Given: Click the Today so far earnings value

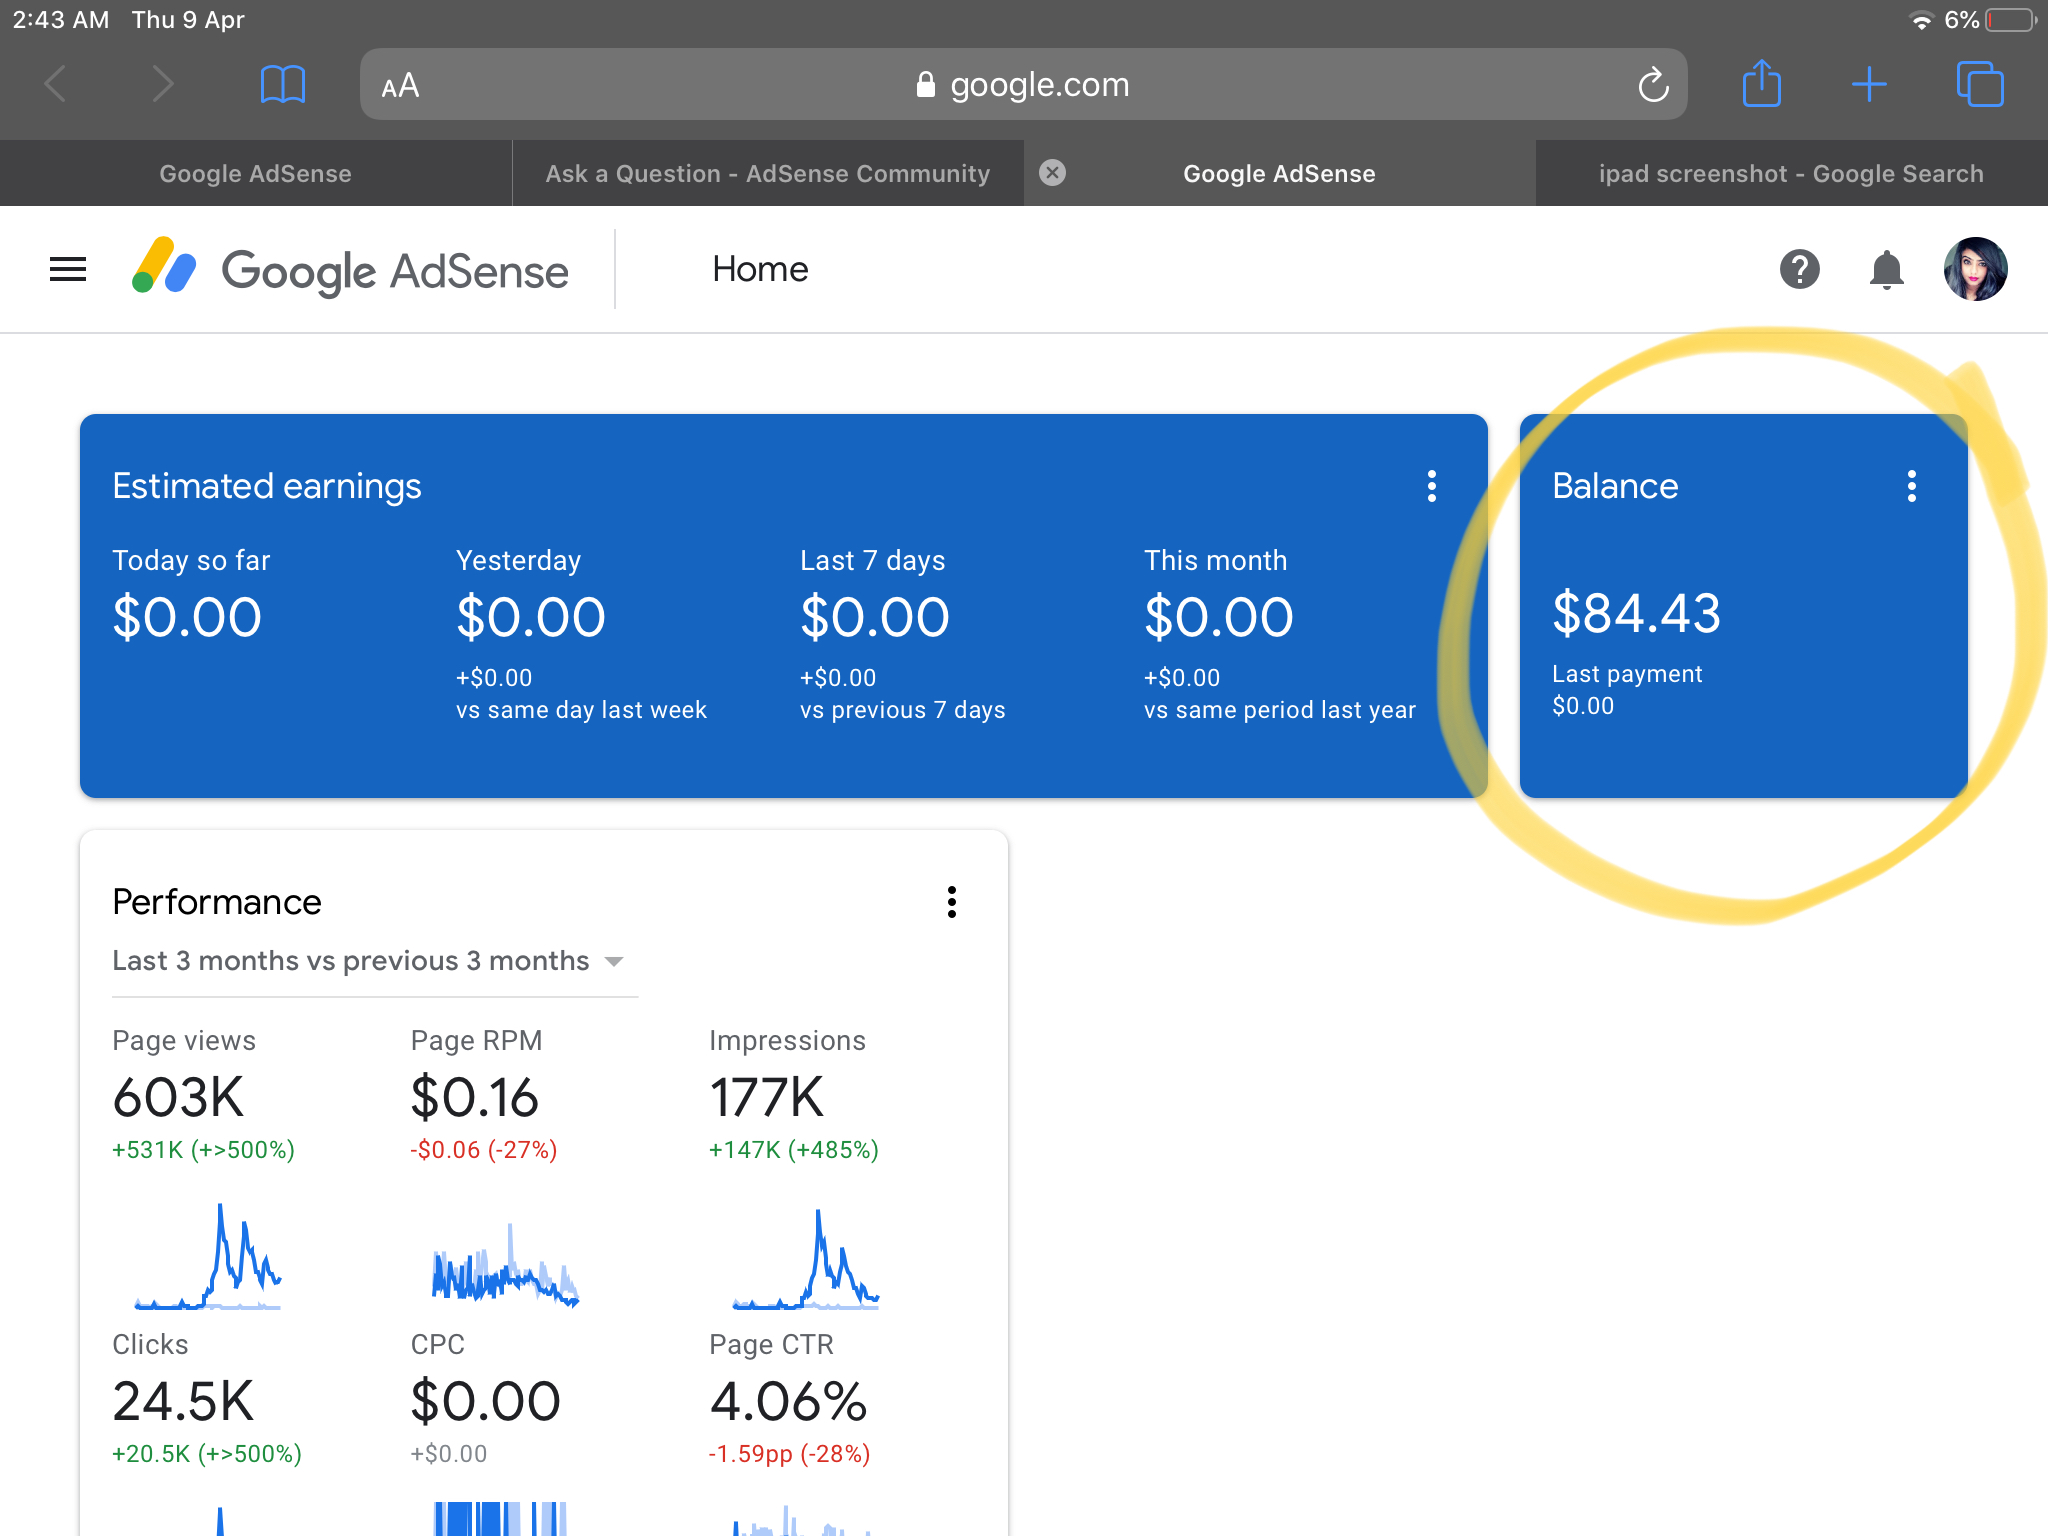Looking at the screenshot, I should pyautogui.click(x=187, y=617).
